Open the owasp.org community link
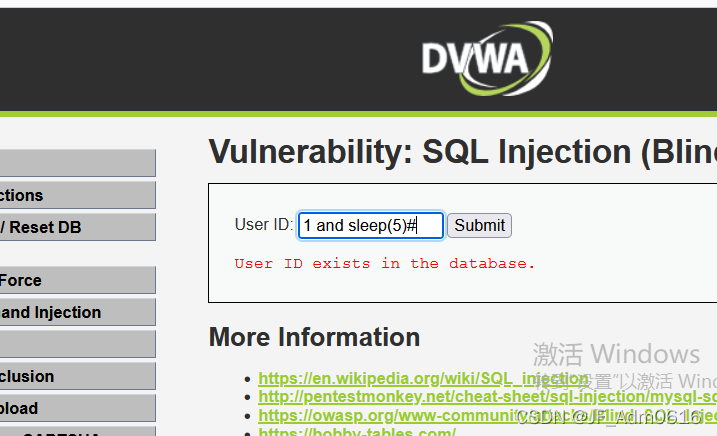The height and width of the screenshot is (436, 717). click(487, 415)
